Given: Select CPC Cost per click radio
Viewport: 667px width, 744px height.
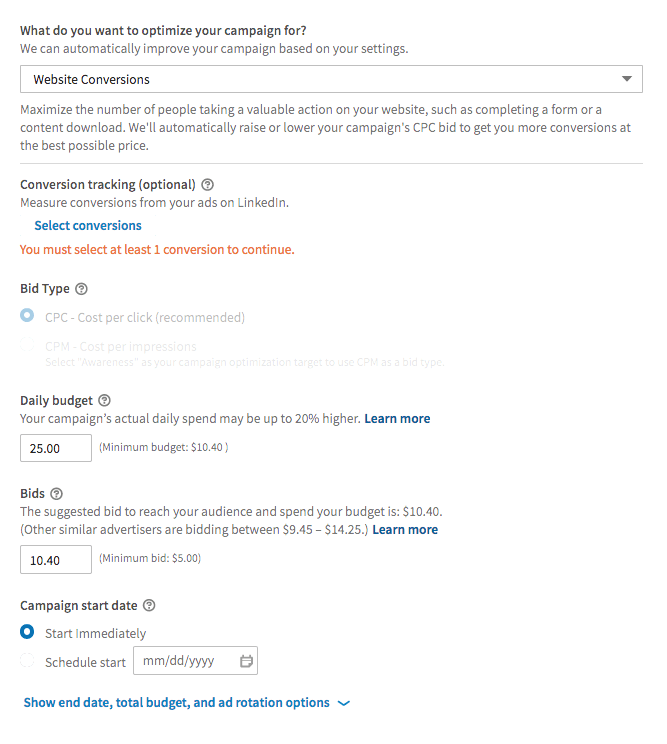Looking at the screenshot, I should pyautogui.click(x=27, y=316).
